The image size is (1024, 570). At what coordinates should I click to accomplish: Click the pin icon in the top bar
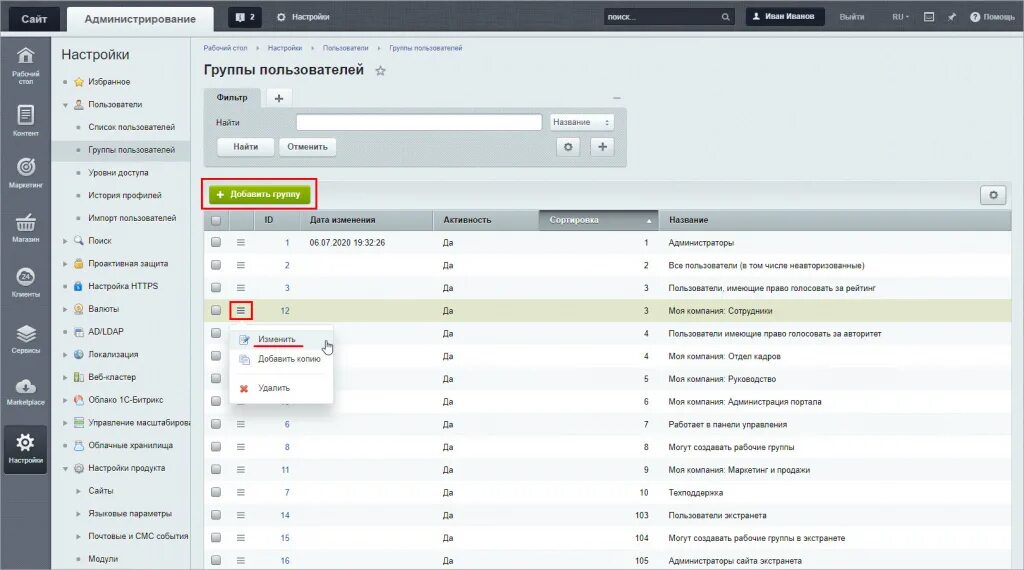click(952, 17)
